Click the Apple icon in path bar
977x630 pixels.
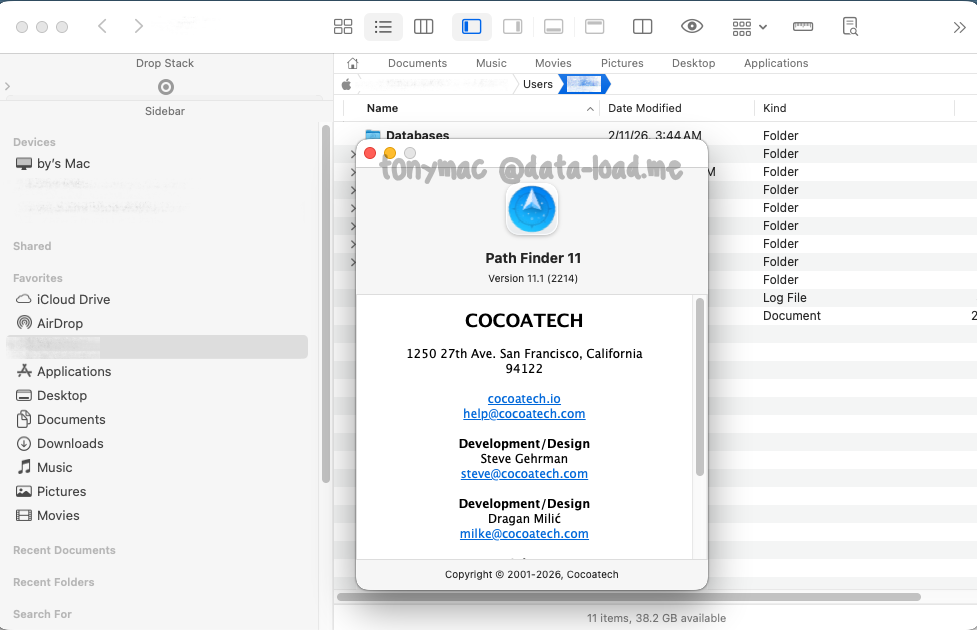tap(347, 84)
